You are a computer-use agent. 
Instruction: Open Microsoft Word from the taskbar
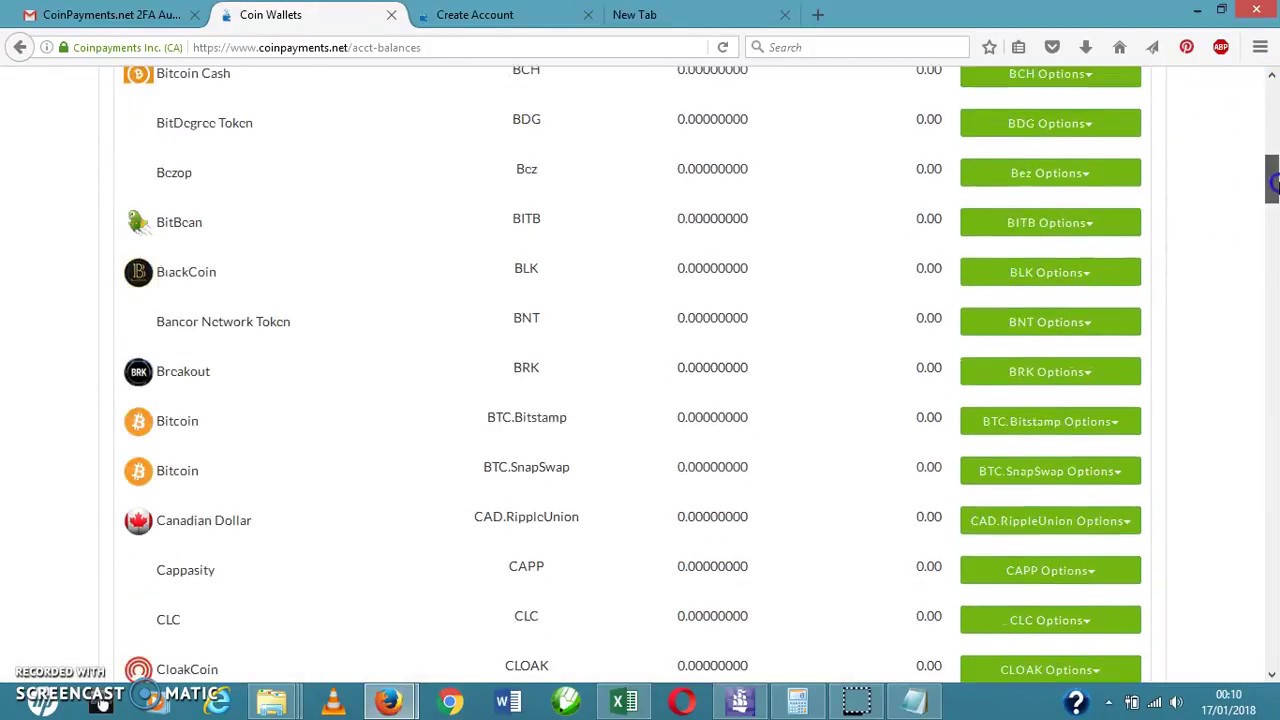[x=508, y=702]
